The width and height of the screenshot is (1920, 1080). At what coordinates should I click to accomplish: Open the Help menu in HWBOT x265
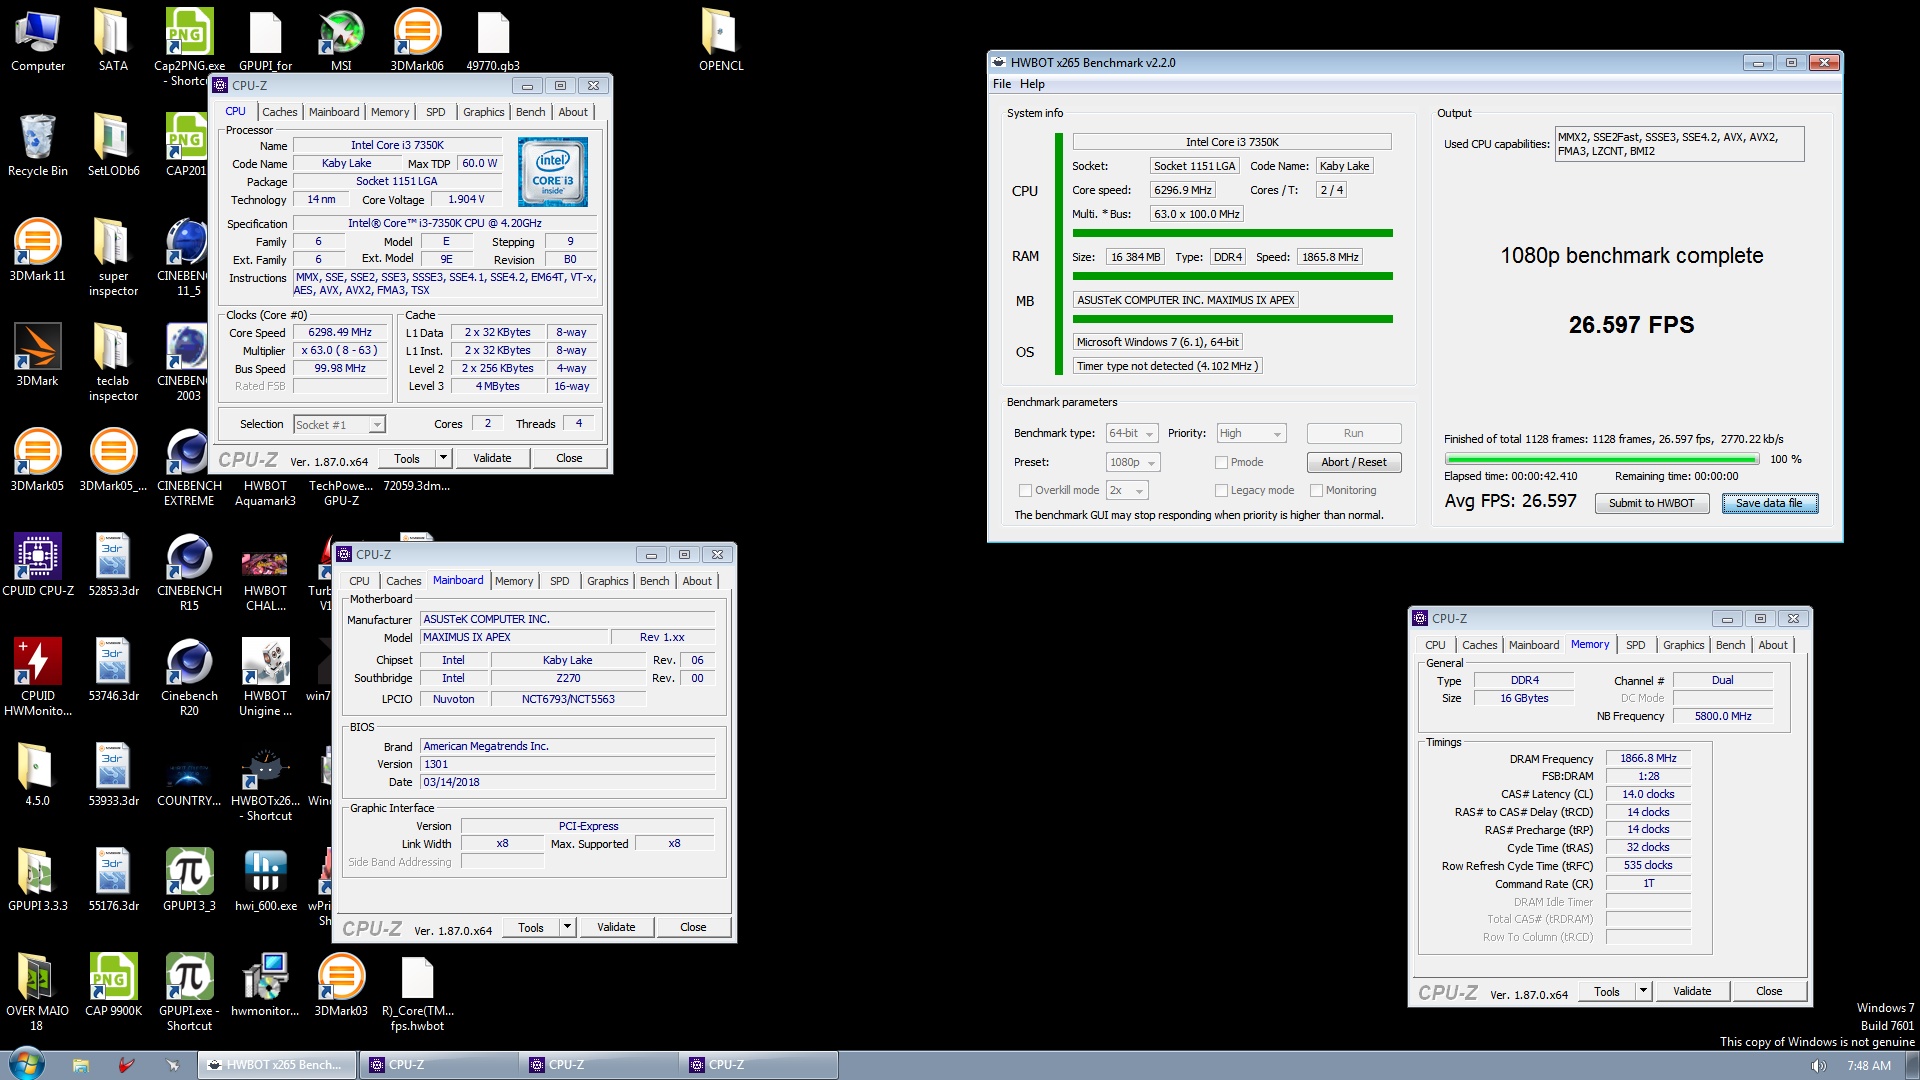point(1032,84)
